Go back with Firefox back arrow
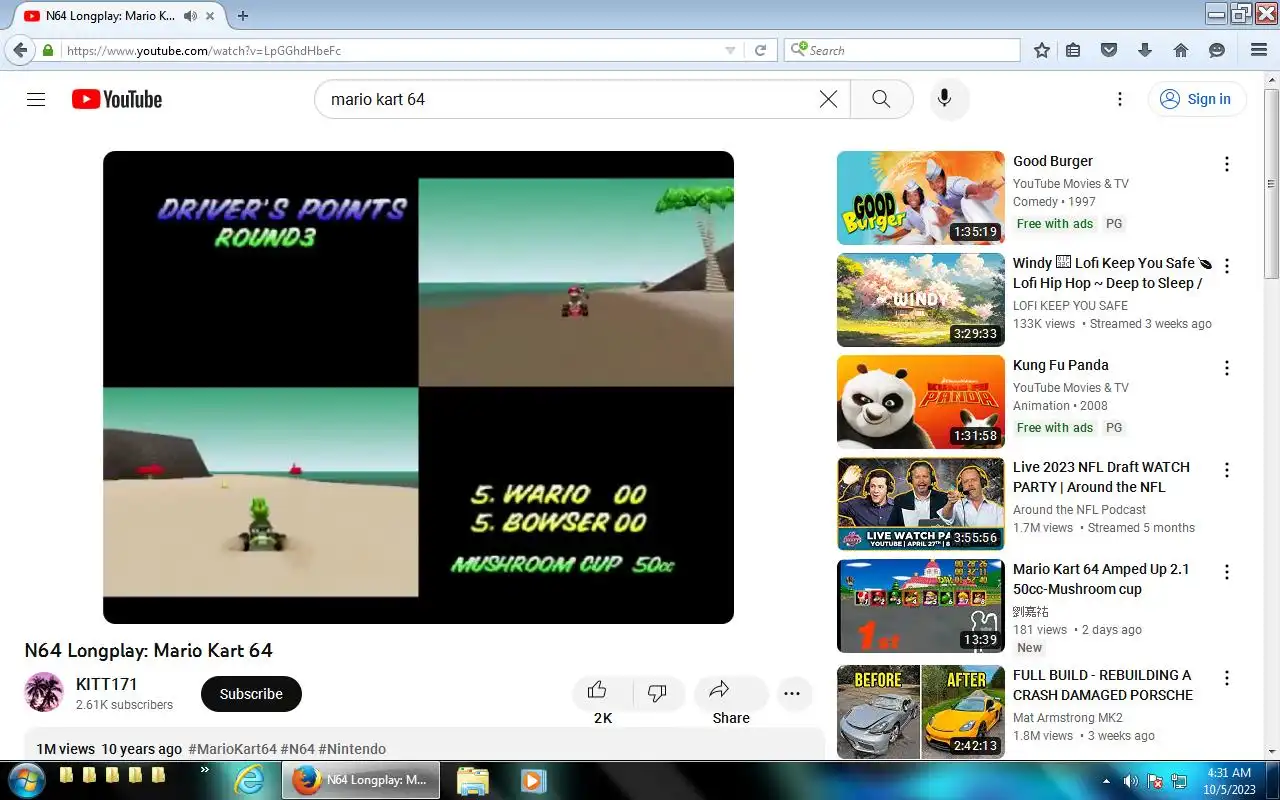 (x=20, y=50)
